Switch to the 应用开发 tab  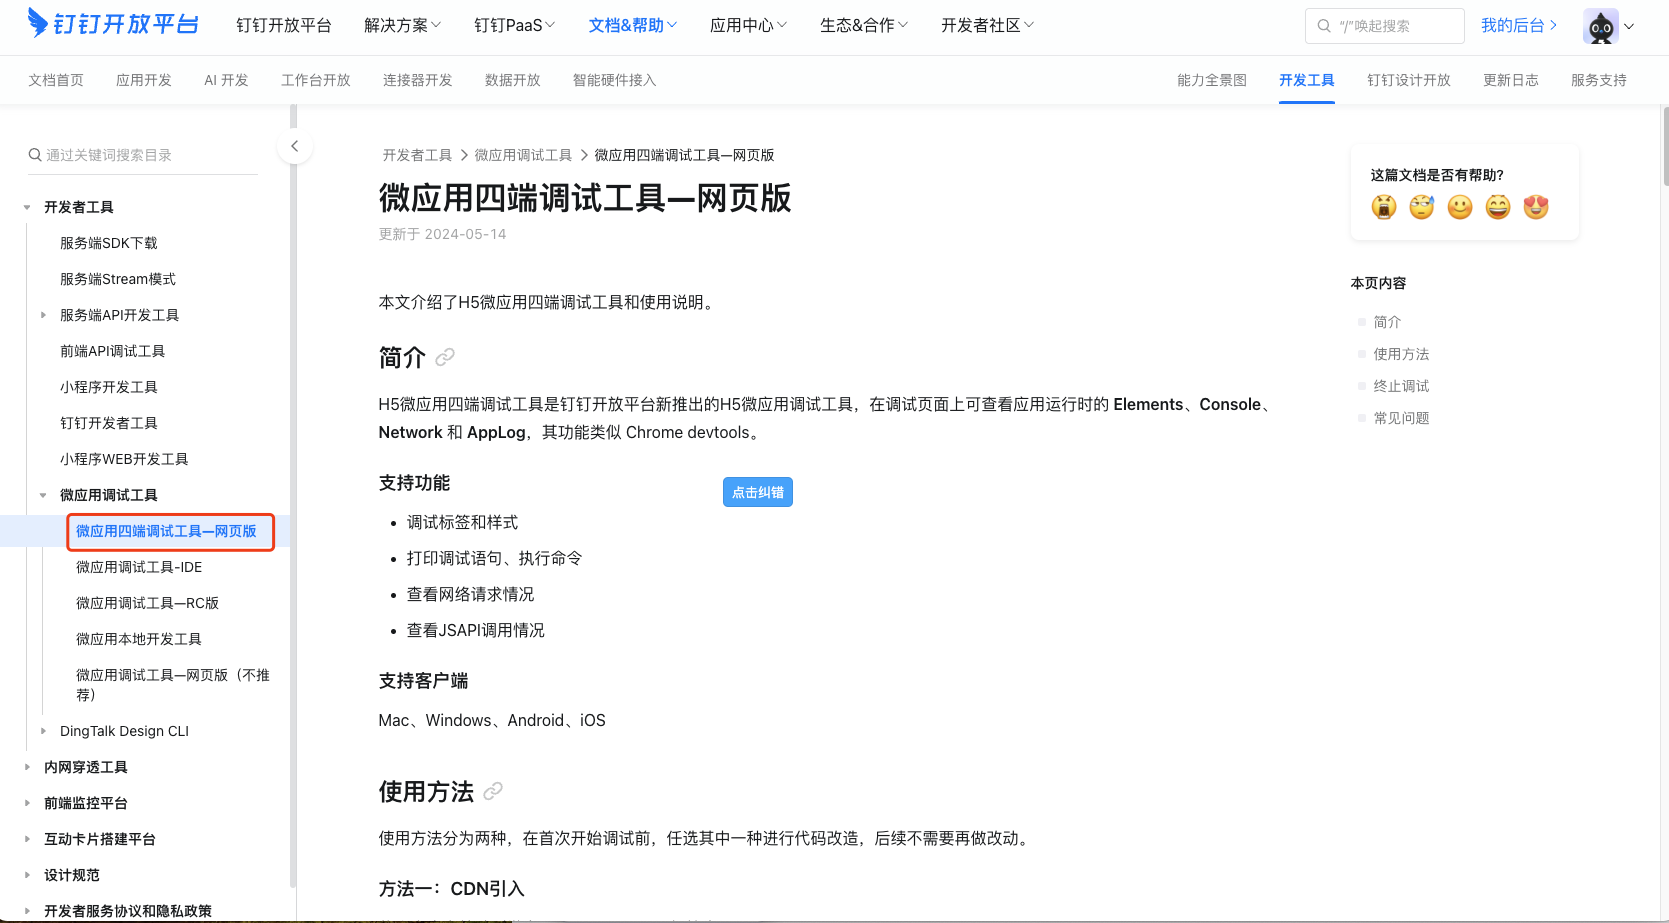144,80
